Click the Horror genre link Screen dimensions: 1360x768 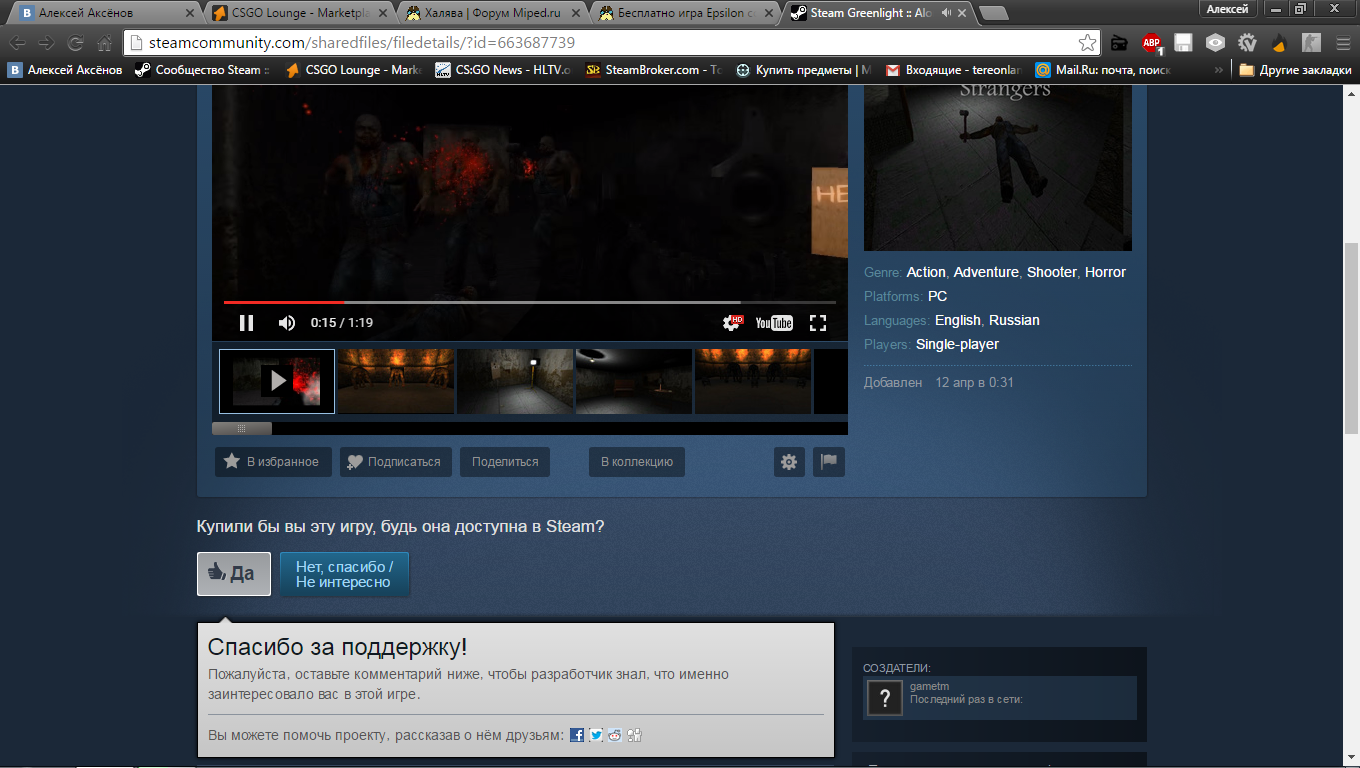coord(1105,272)
